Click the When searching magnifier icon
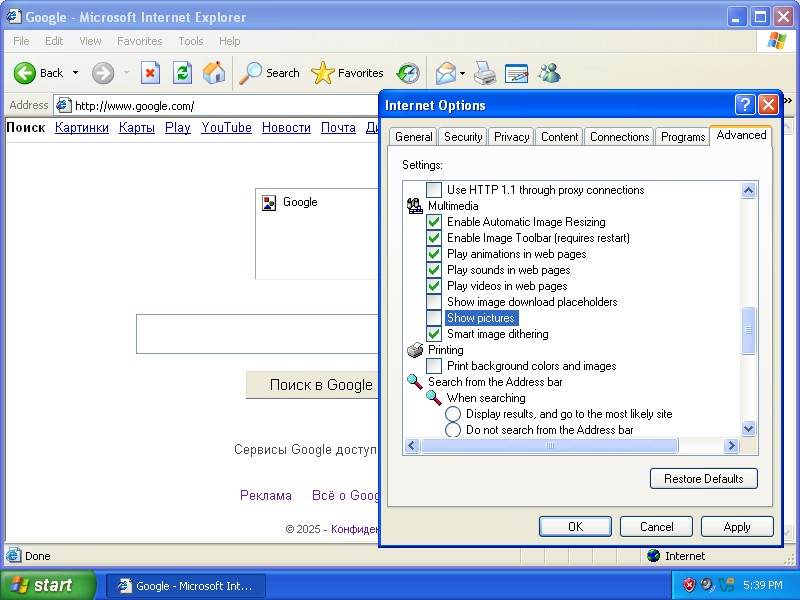This screenshot has width=800, height=600. click(x=434, y=397)
